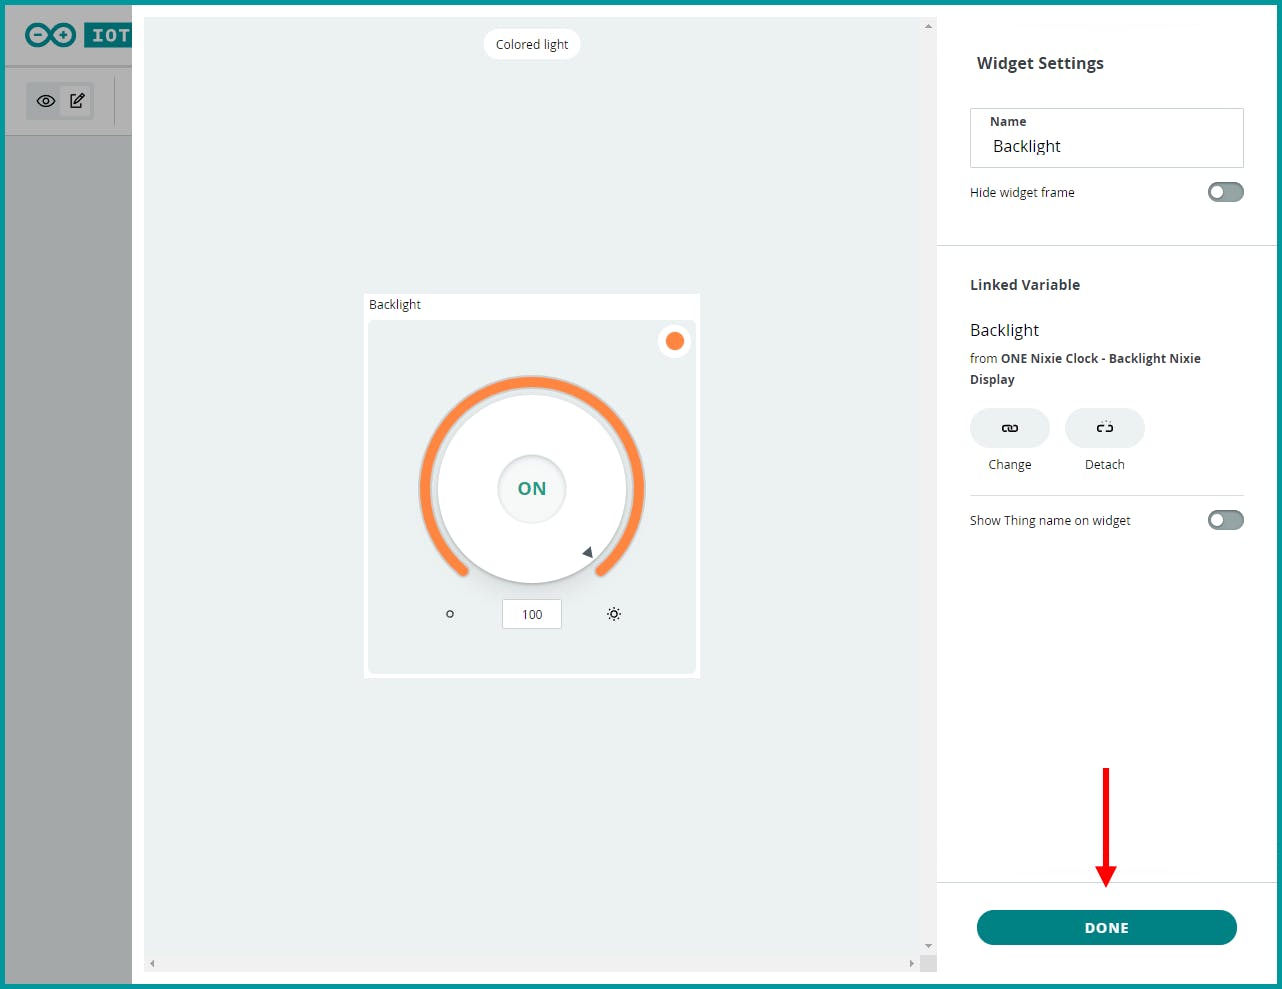Click the Linked Variable heading
Viewport: 1282px width, 989px height.
pos(1025,285)
